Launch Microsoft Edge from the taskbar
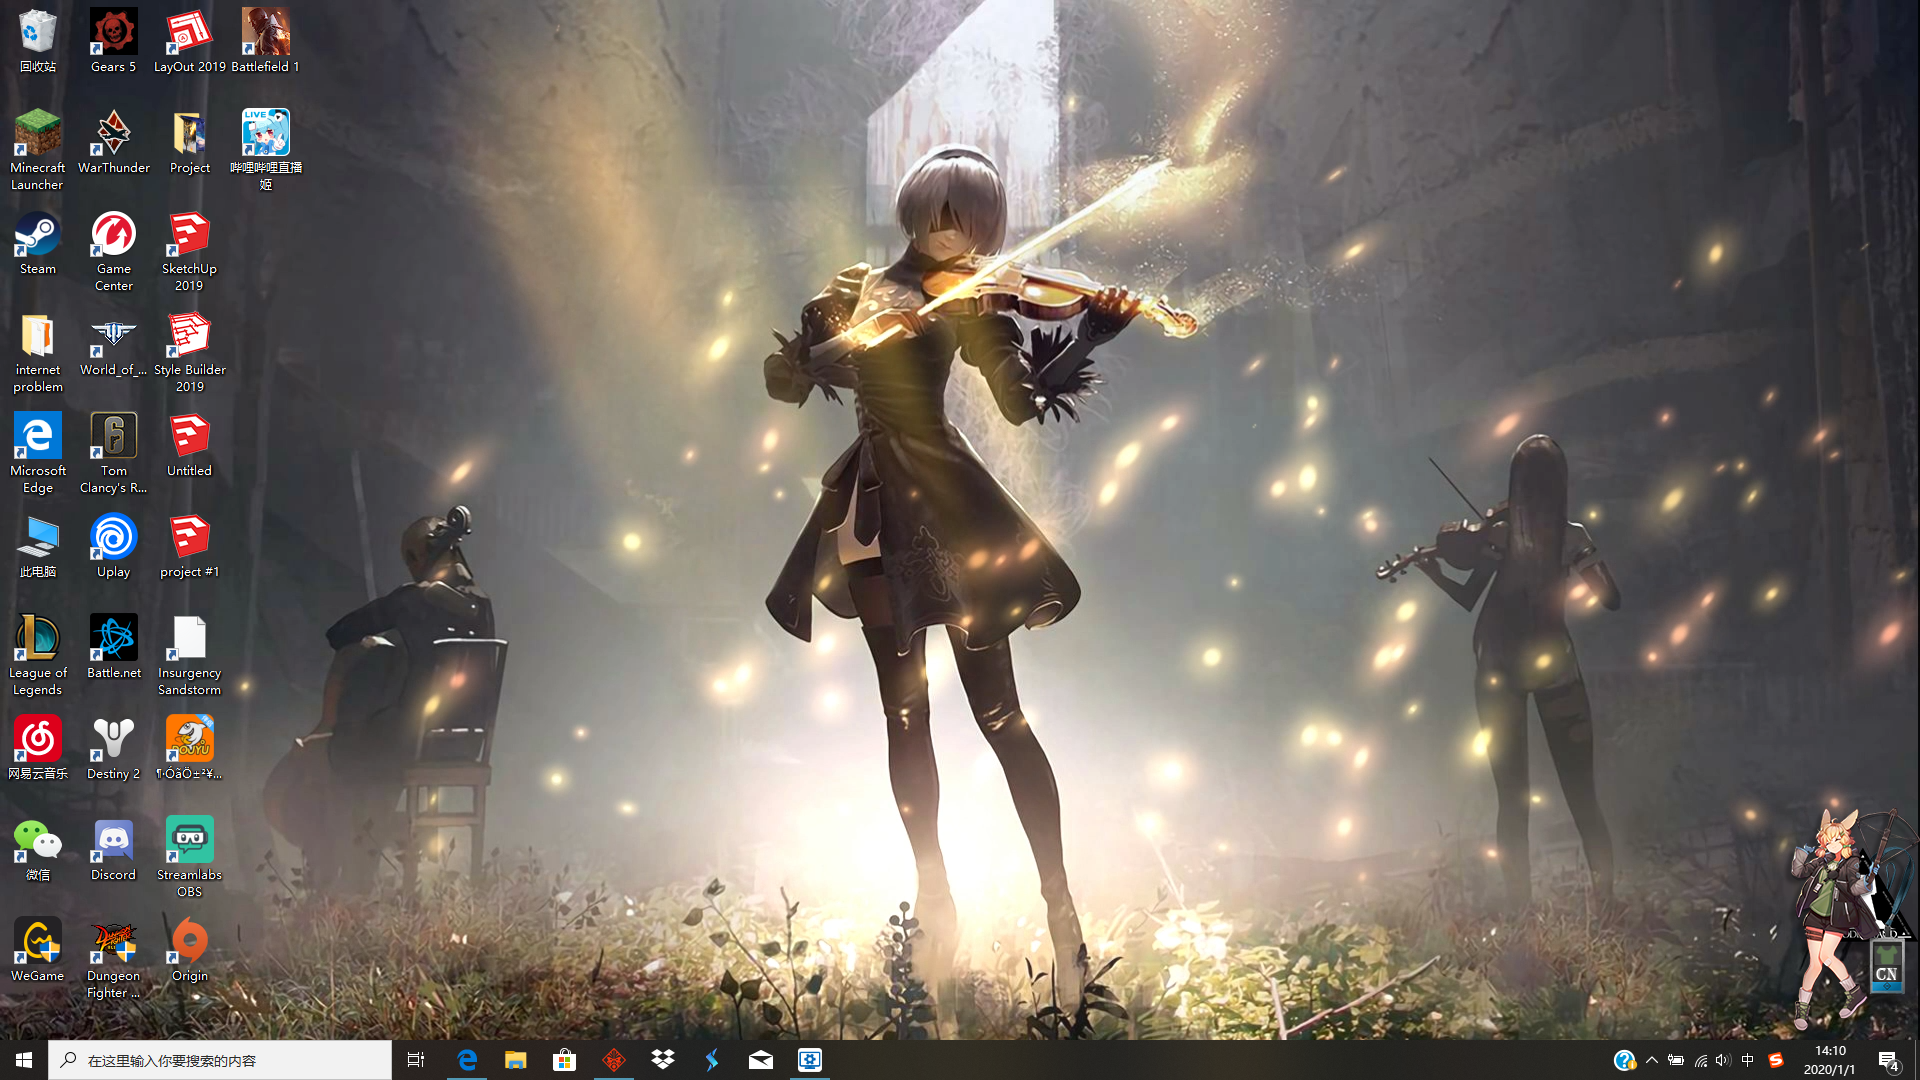 click(x=466, y=1059)
